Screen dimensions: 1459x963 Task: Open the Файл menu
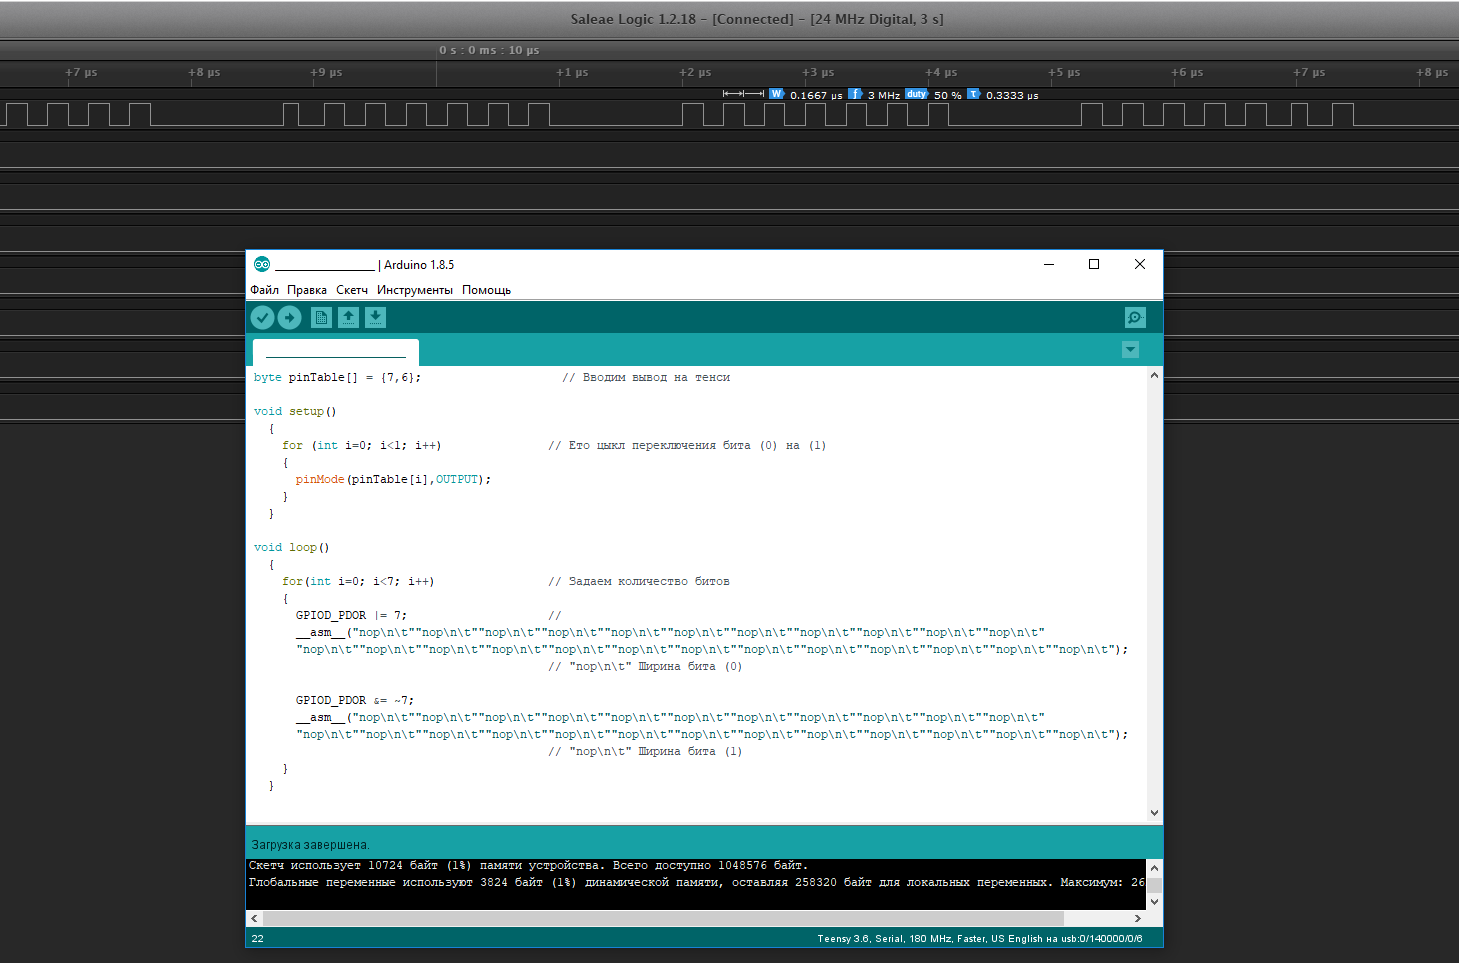[x=265, y=290]
